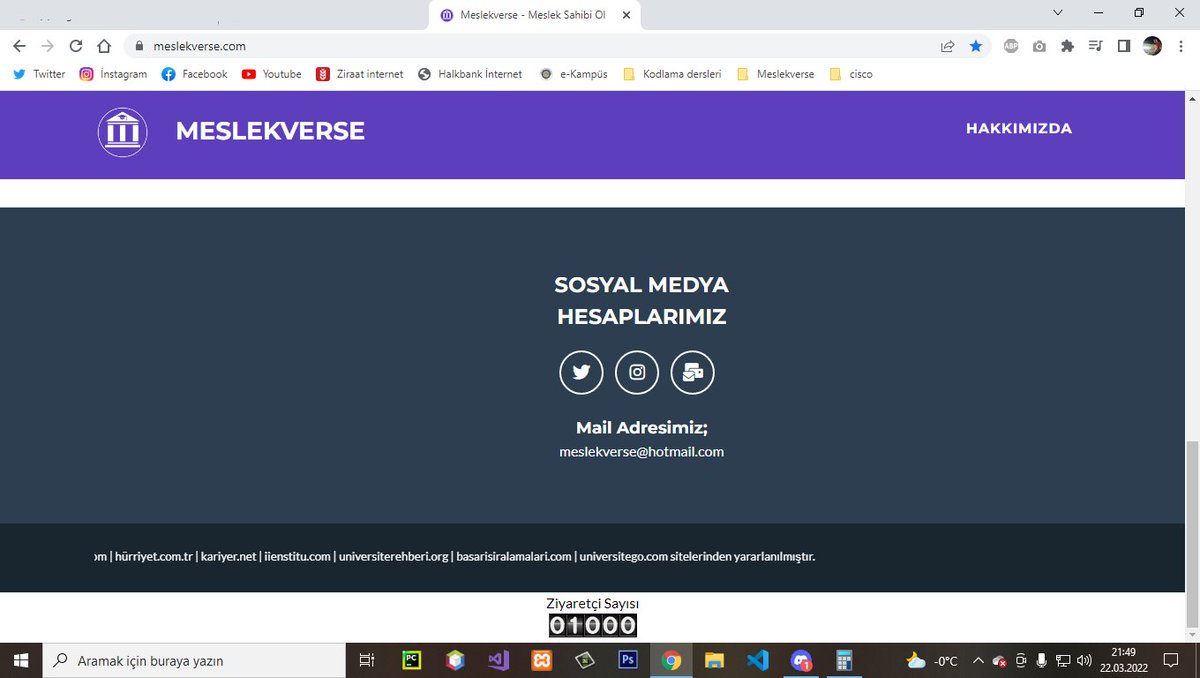Open the volume control from the system tray
This screenshot has width=1200, height=678.
(1084, 660)
